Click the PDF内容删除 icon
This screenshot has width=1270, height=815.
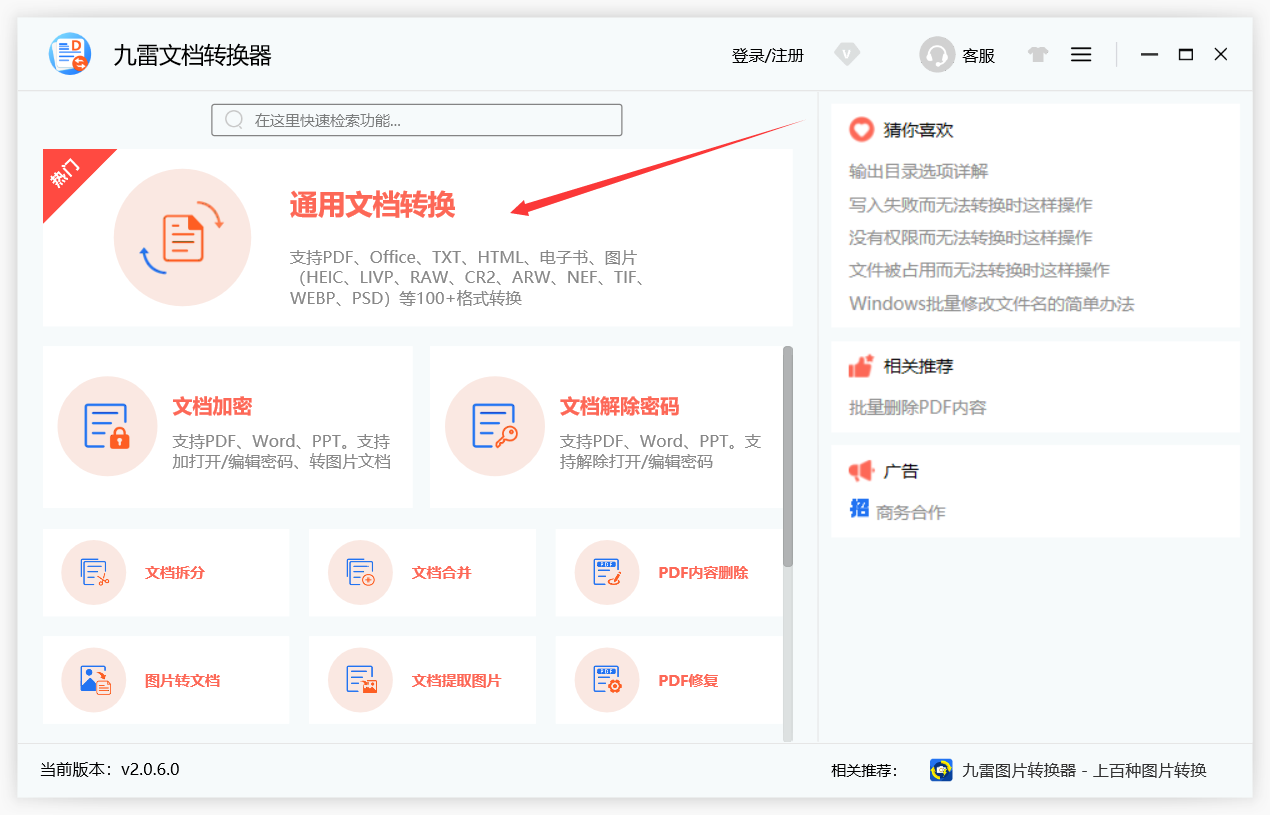coord(607,573)
